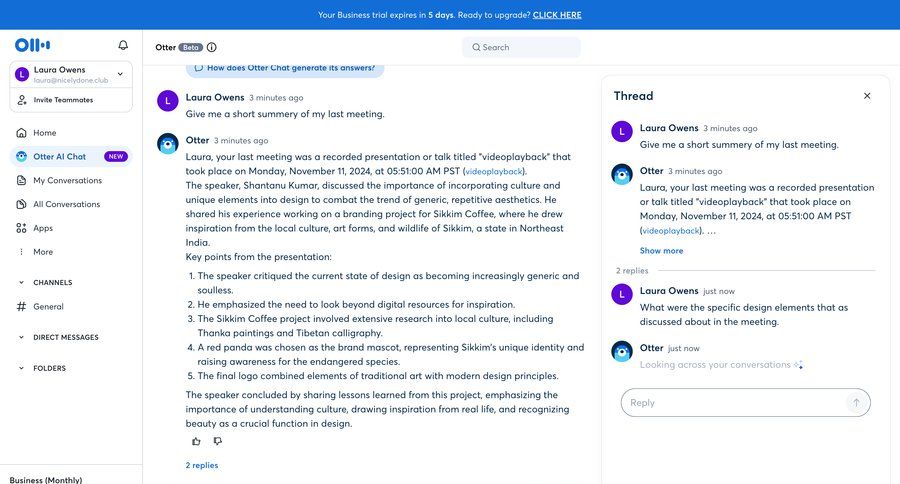
Task: Click the Otter AI Chat mascot icon
Action: tap(21, 156)
